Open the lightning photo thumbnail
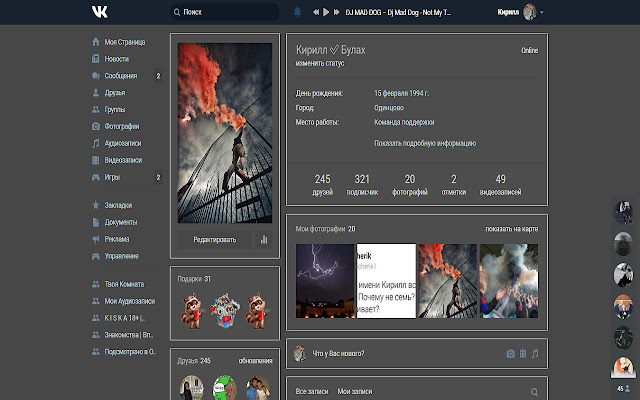Image resolution: width=640 pixels, height=400 pixels. tap(325, 281)
